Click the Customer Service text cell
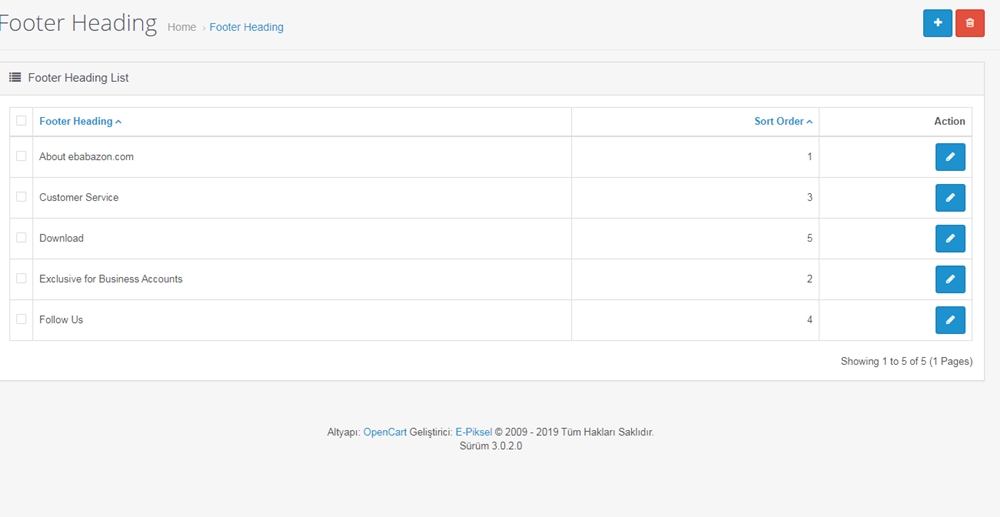This screenshot has height=517, width=1000. coord(79,197)
